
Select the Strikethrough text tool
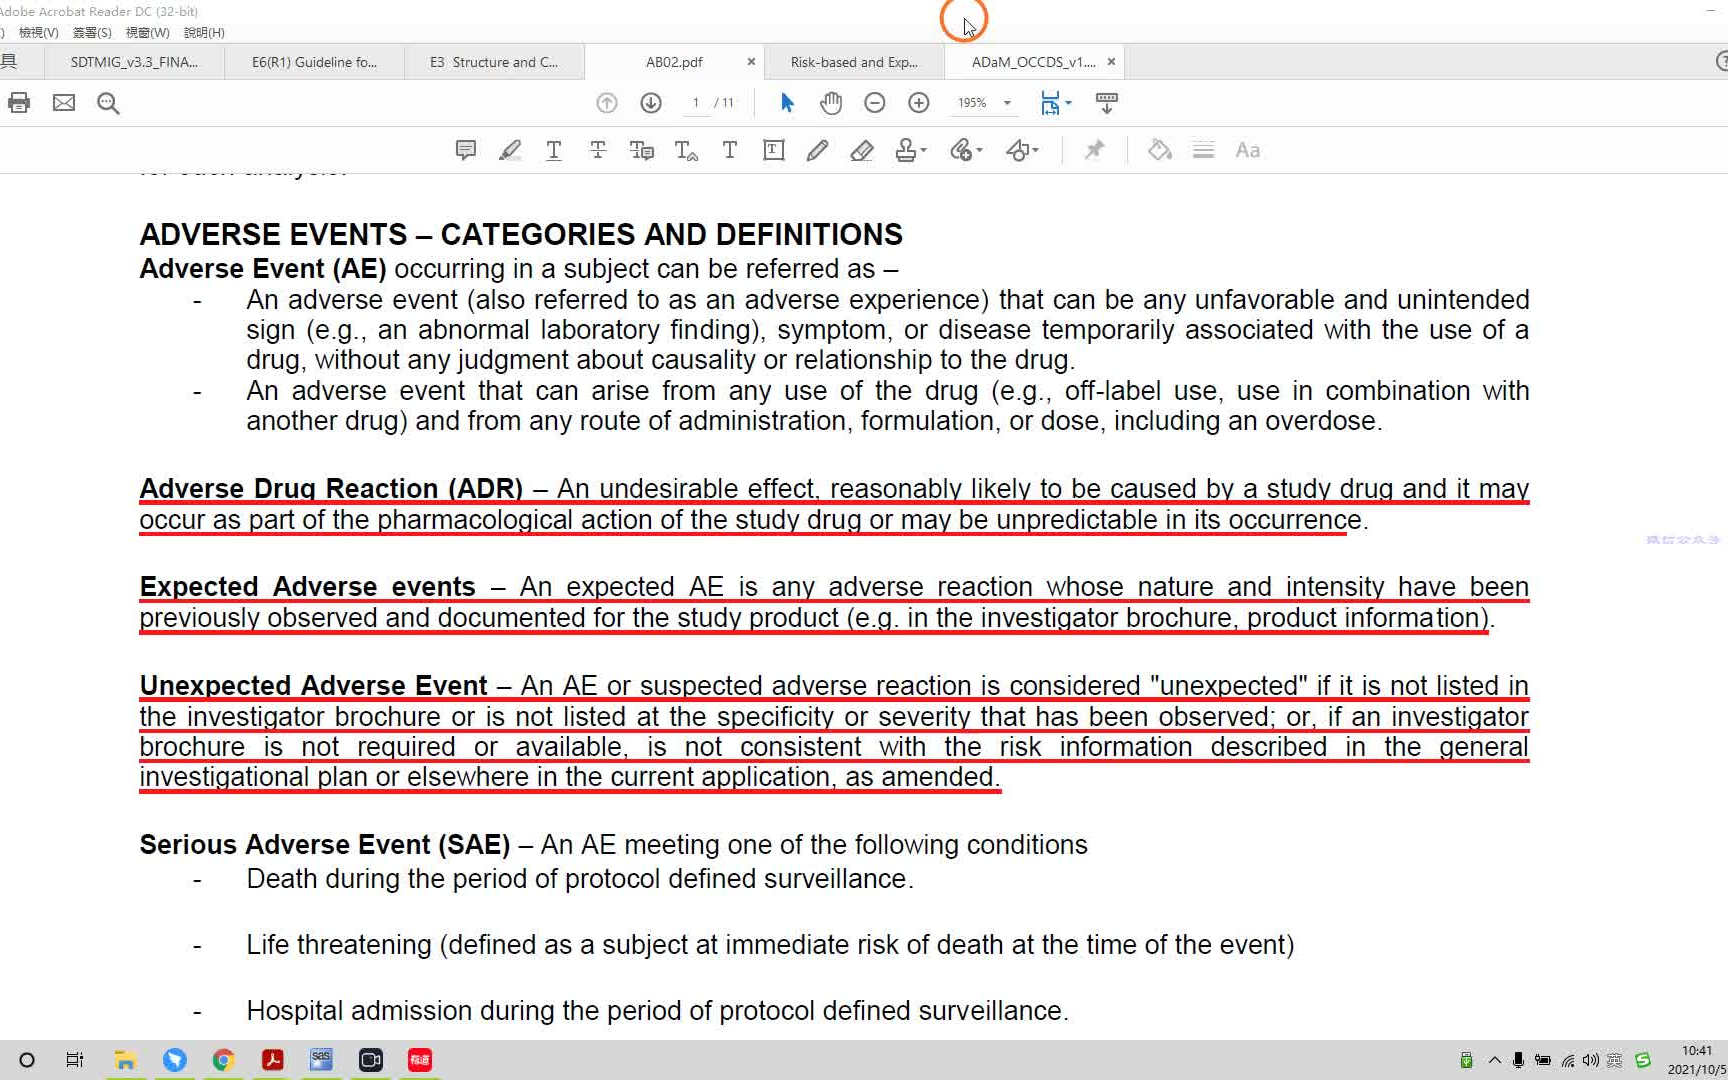tap(598, 150)
